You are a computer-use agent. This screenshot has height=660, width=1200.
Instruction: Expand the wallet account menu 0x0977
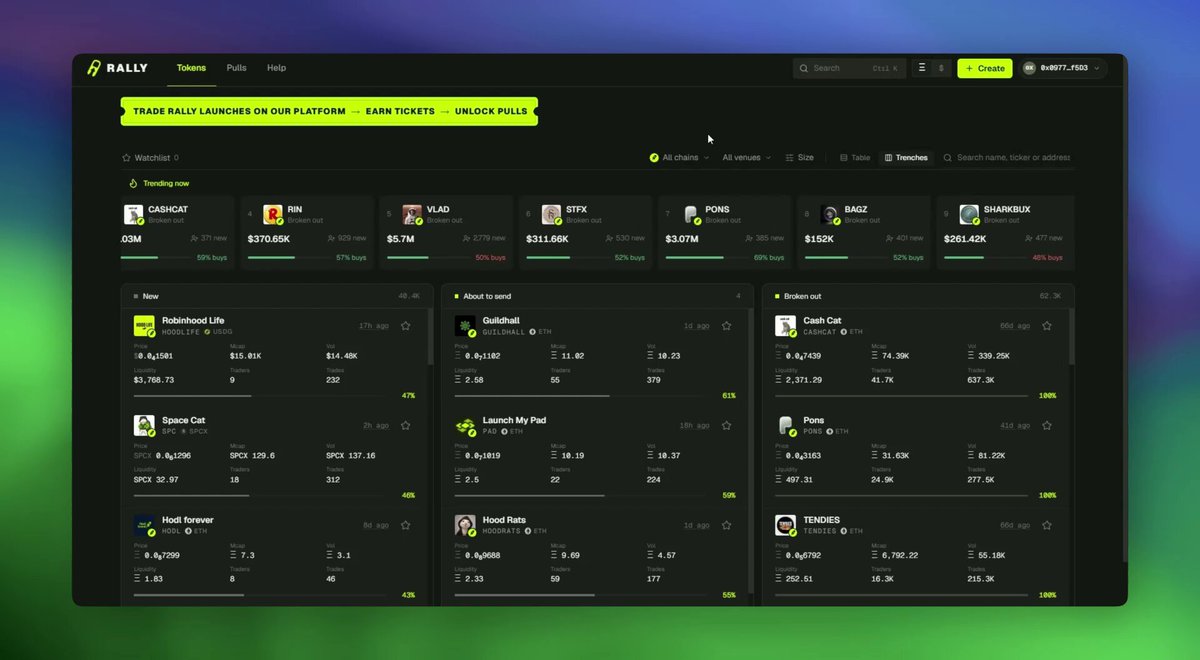(1063, 68)
